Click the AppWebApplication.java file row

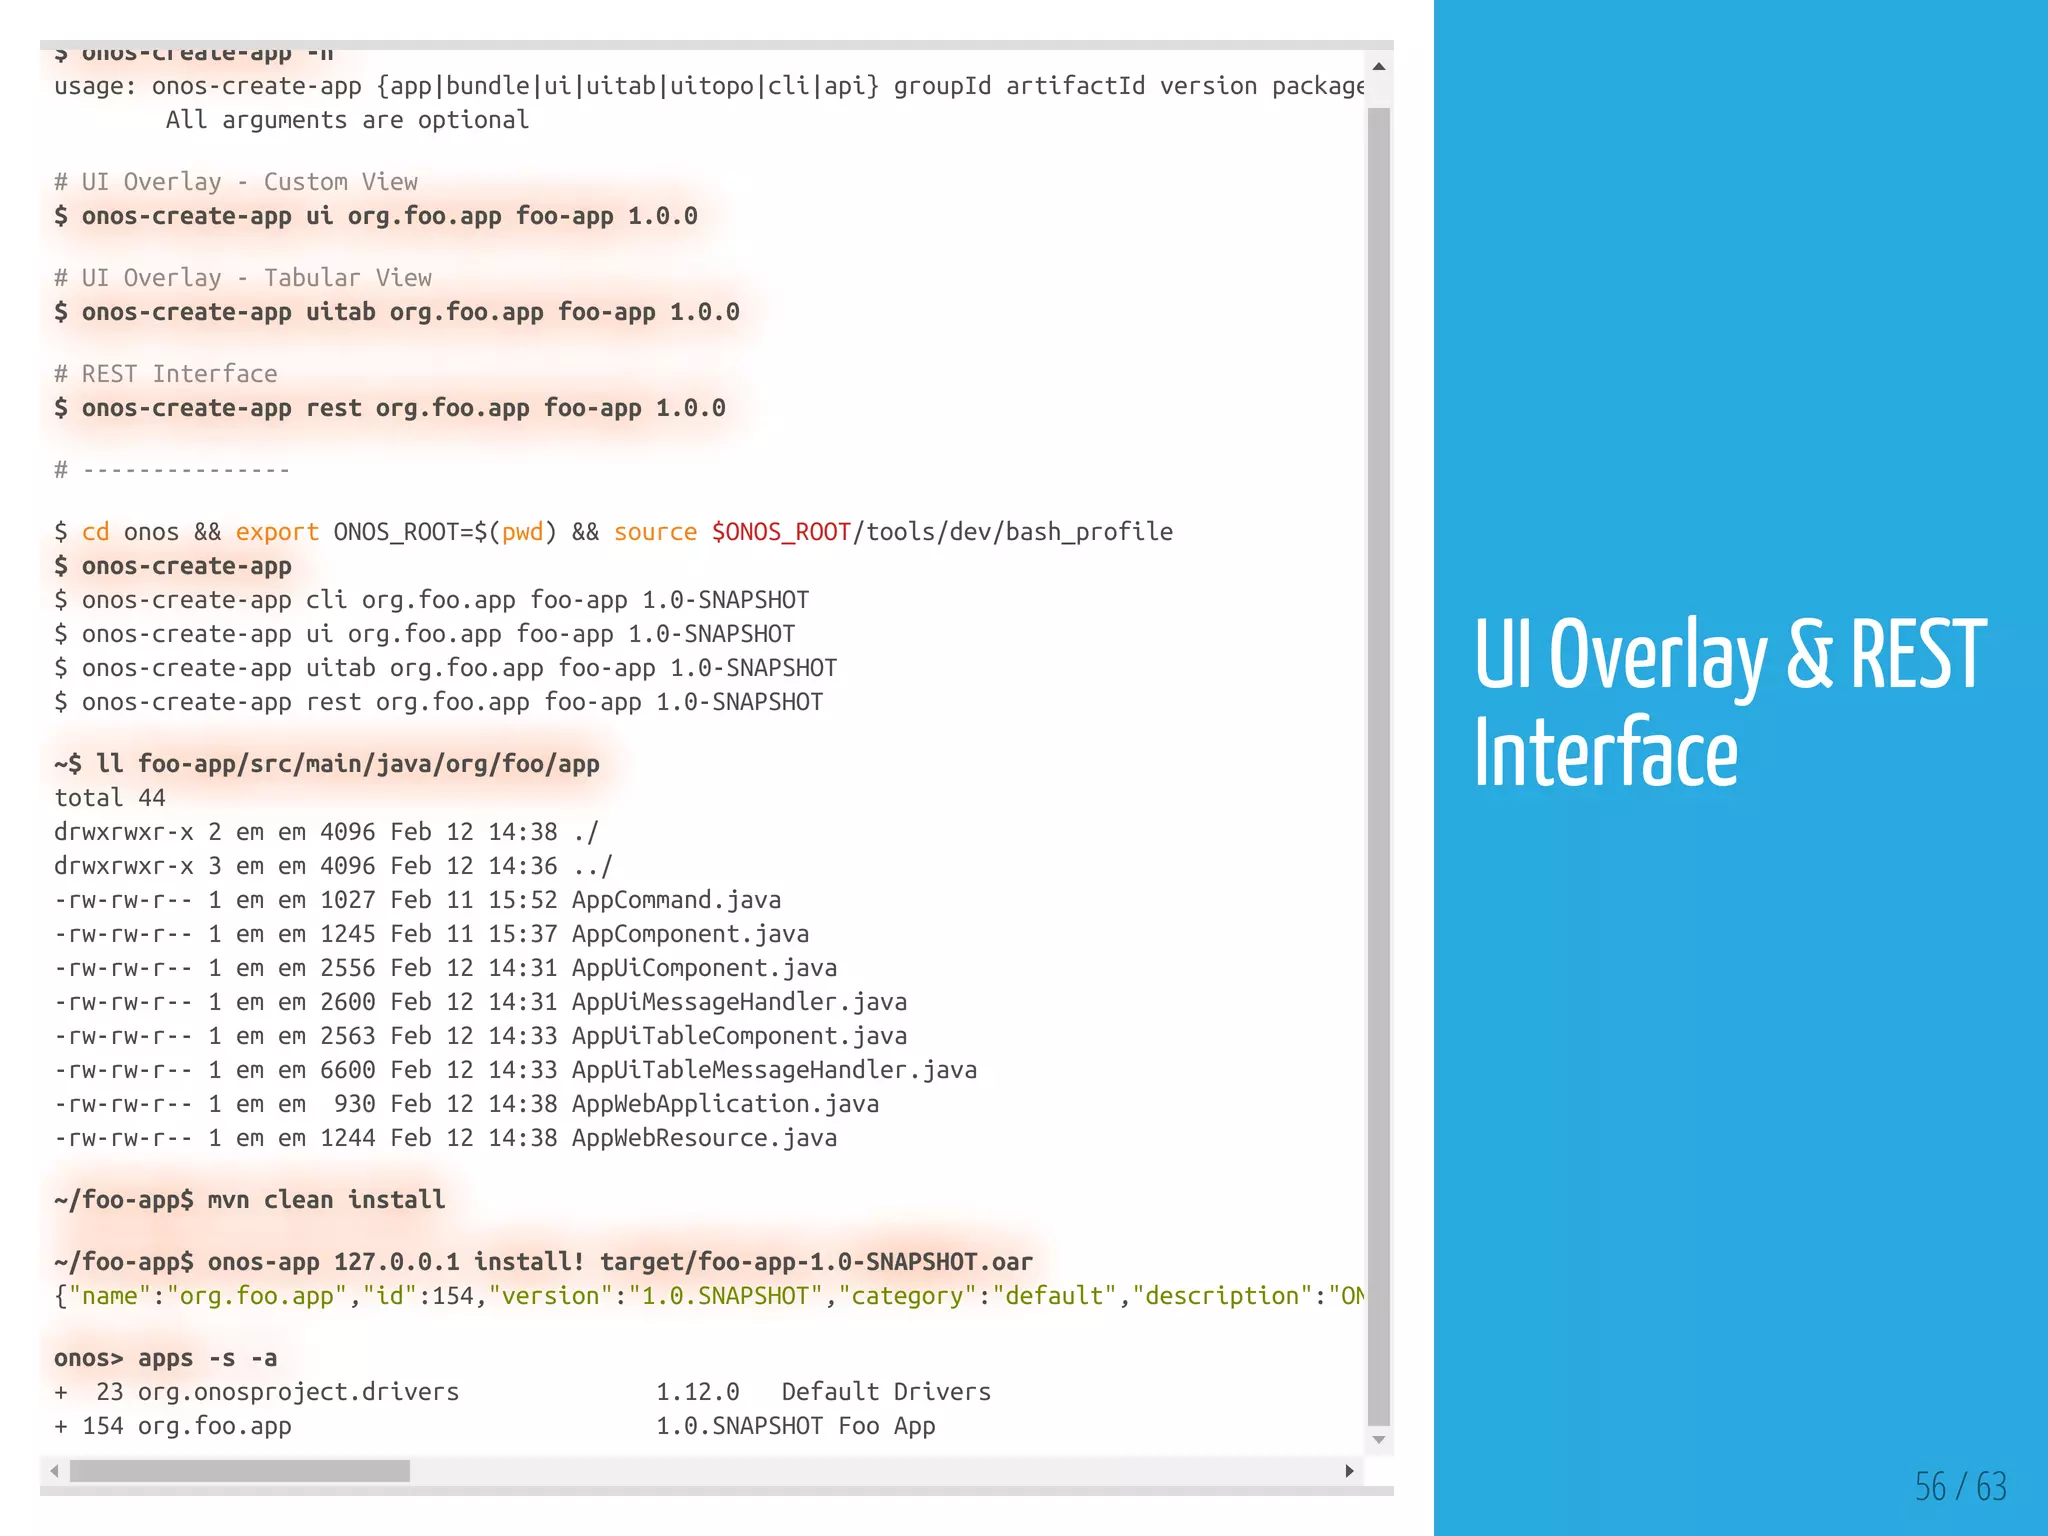point(467,1104)
